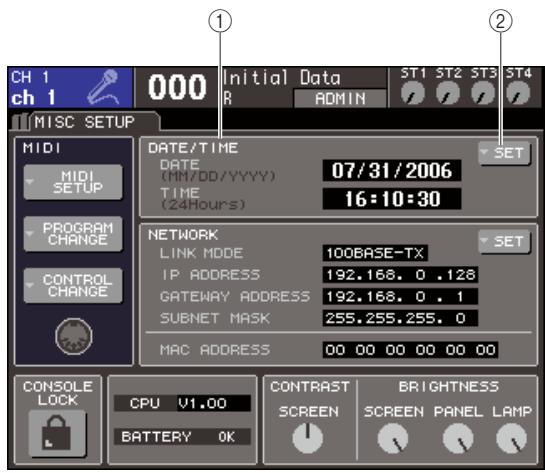Adjust the ST4 level knob
This screenshot has height=473, width=545.
pos(518,93)
